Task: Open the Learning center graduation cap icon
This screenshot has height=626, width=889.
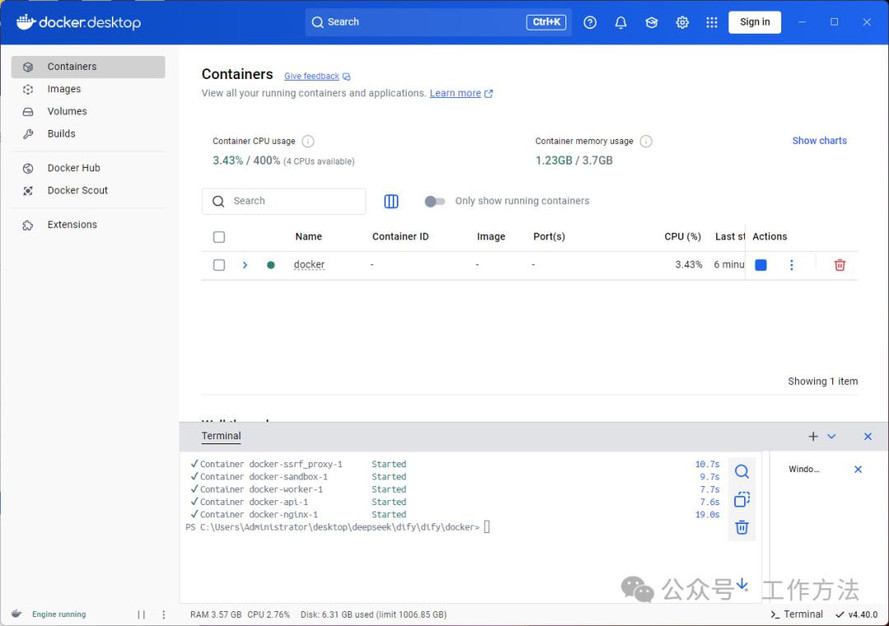Action: tap(651, 22)
